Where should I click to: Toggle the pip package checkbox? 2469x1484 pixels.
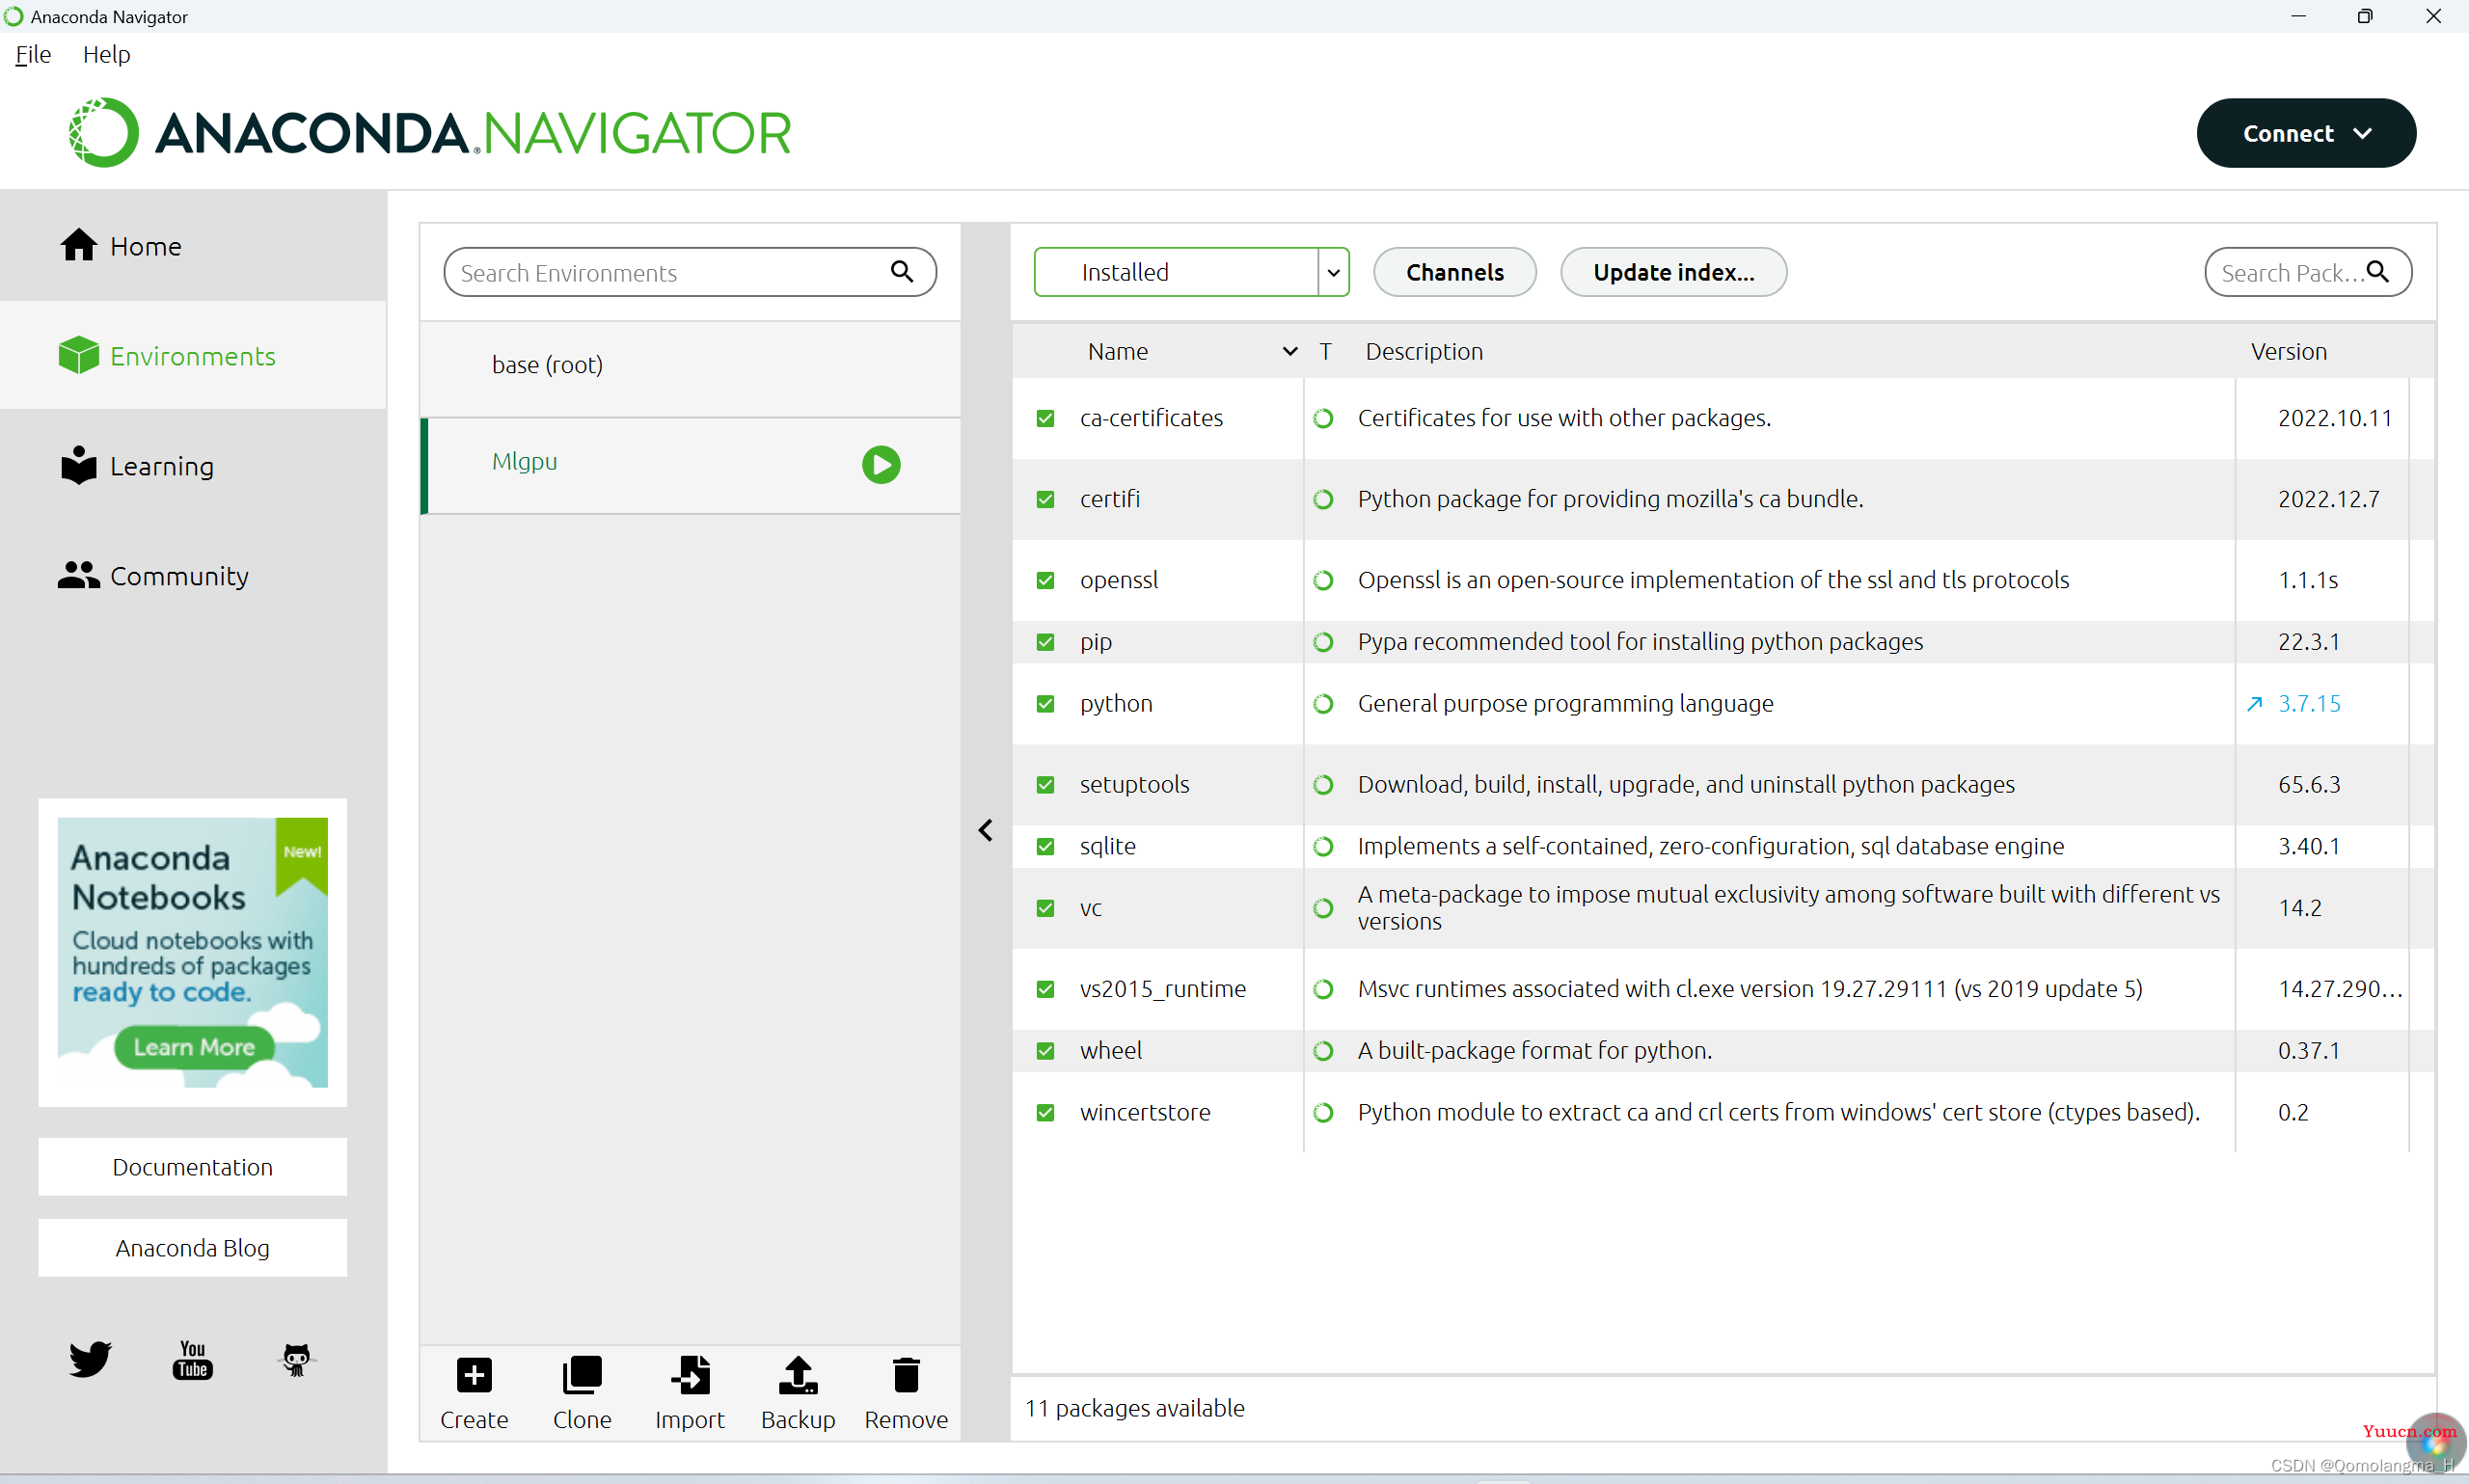1045,642
